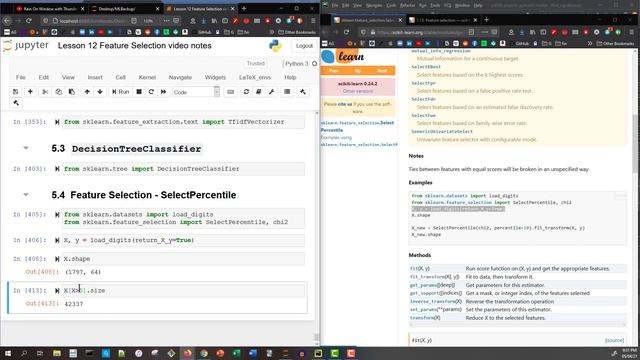The width and height of the screenshot is (640, 360).
Task: Click Up in scikit-learn navigation bar
Action: point(358,71)
